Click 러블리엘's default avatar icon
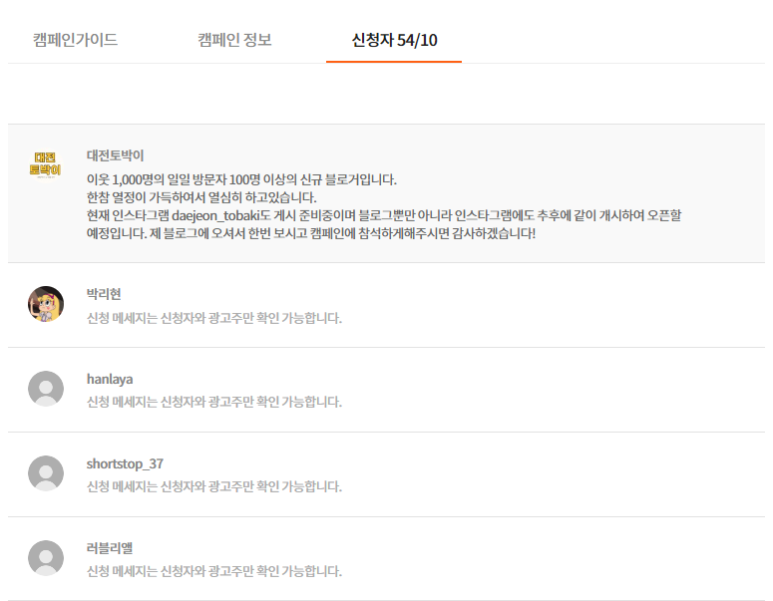Image resolution: width=773 pixels, height=601 pixels. pyautogui.click(x=46, y=558)
